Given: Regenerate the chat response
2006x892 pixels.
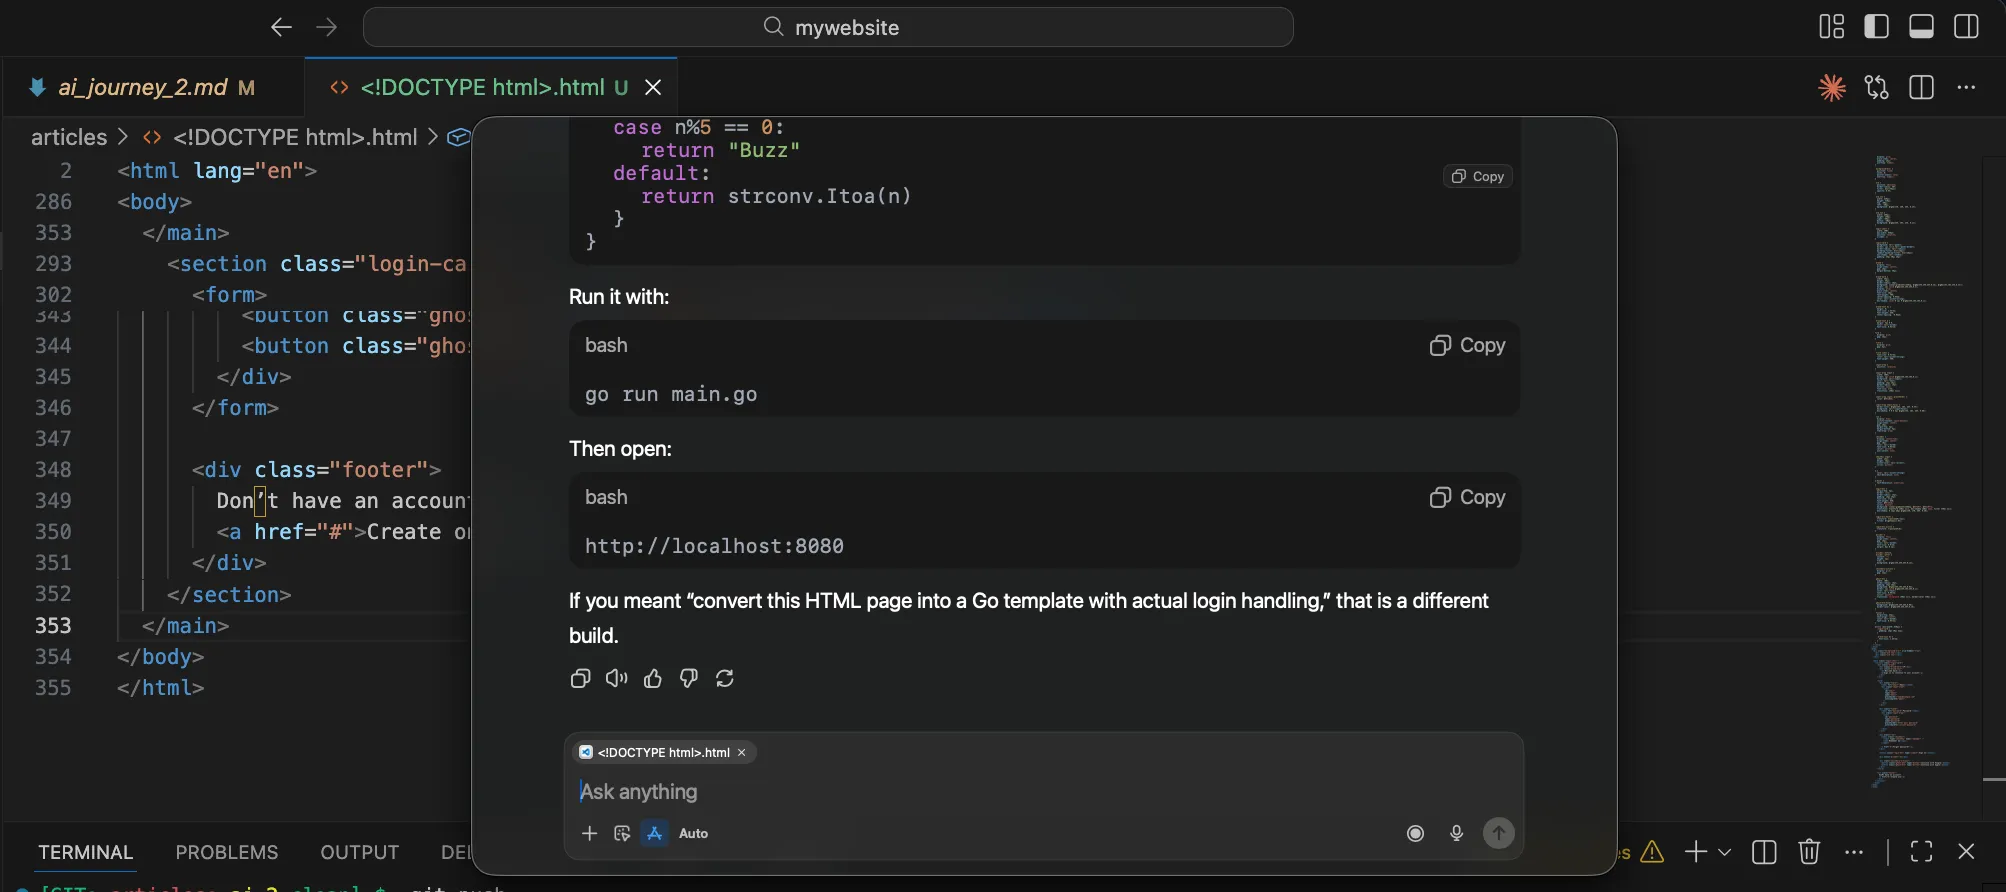Looking at the screenshot, I should coord(725,679).
